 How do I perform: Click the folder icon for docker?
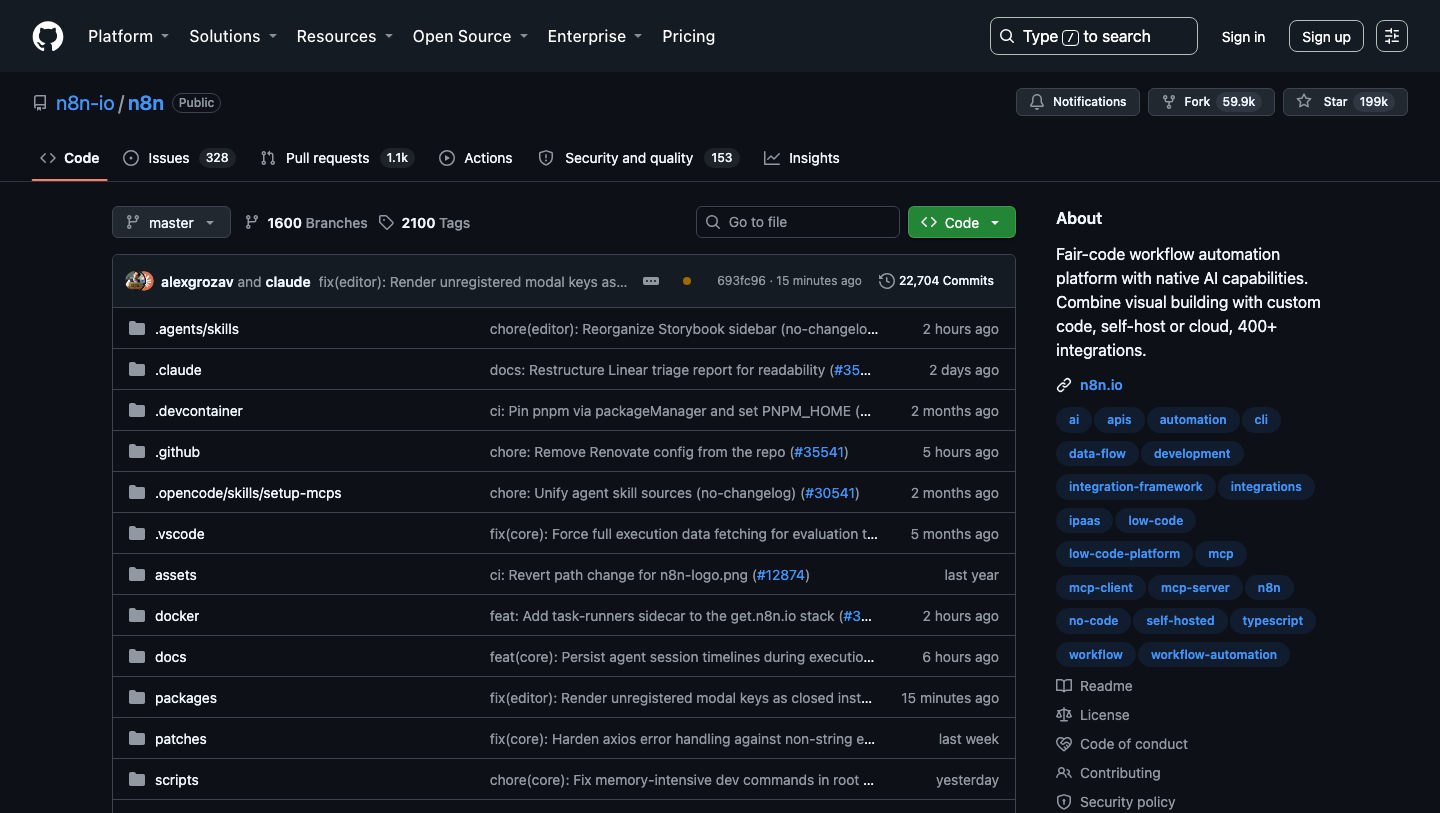pos(137,616)
